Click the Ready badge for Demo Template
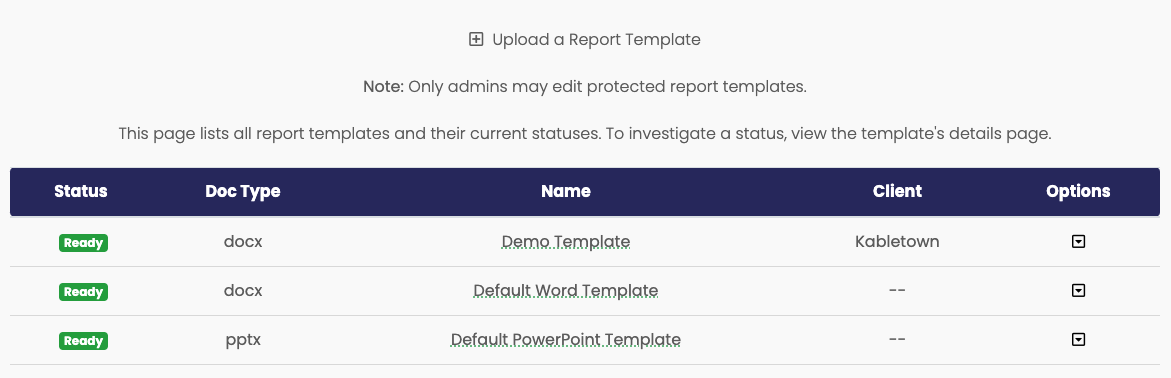Screen dimensions: 1171x378 [x=84, y=243]
